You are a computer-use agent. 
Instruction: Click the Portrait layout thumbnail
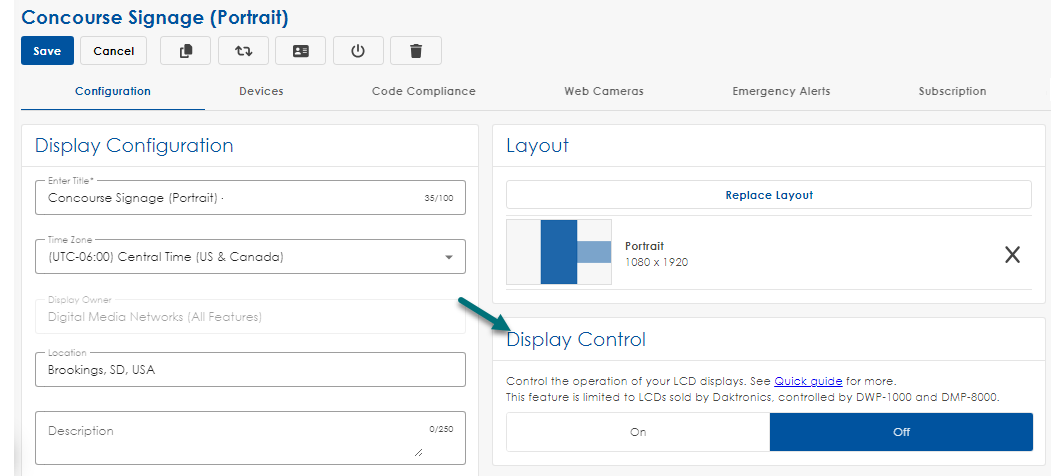[x=559, y=252]
